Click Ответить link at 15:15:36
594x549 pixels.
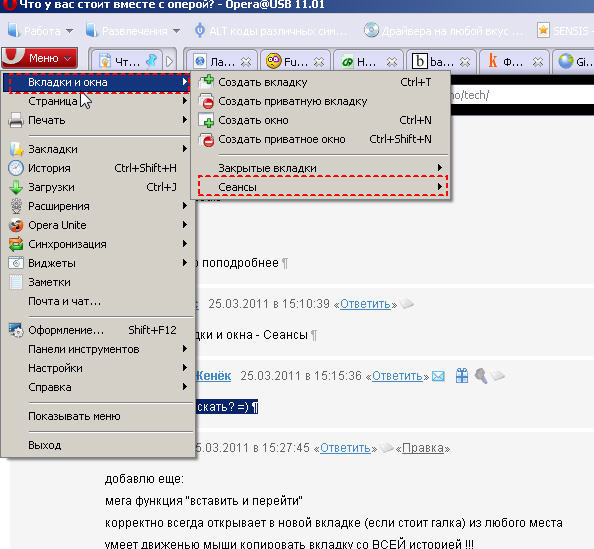(397, 376)
